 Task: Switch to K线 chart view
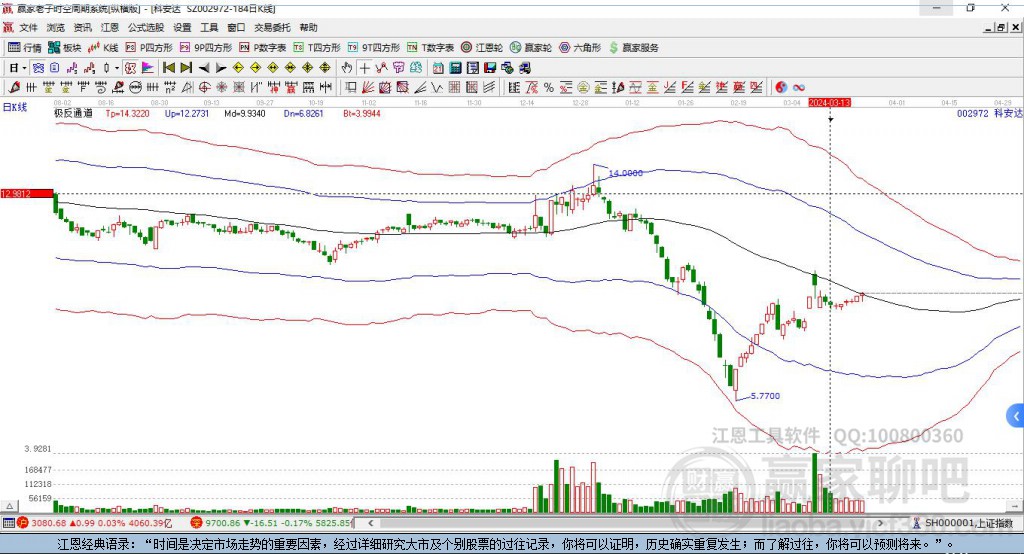(x=103, y=48)
